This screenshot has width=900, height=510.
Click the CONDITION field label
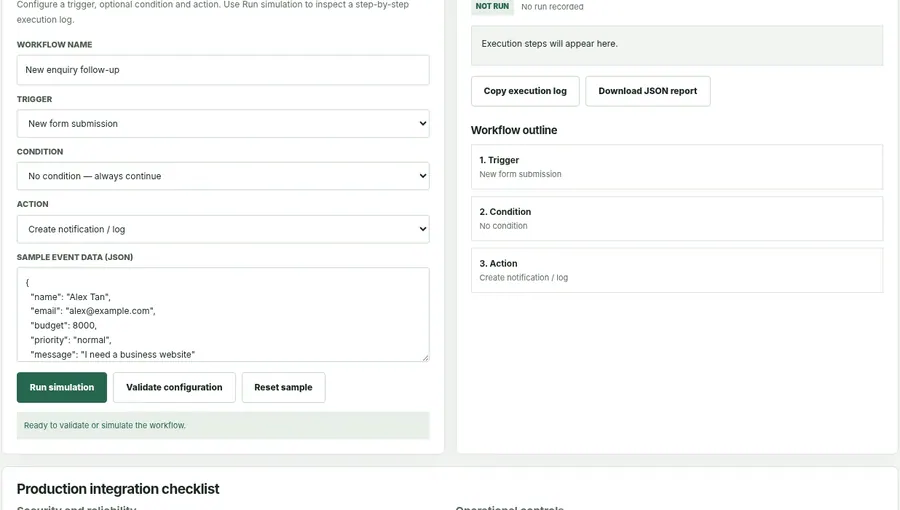[40, 152]
